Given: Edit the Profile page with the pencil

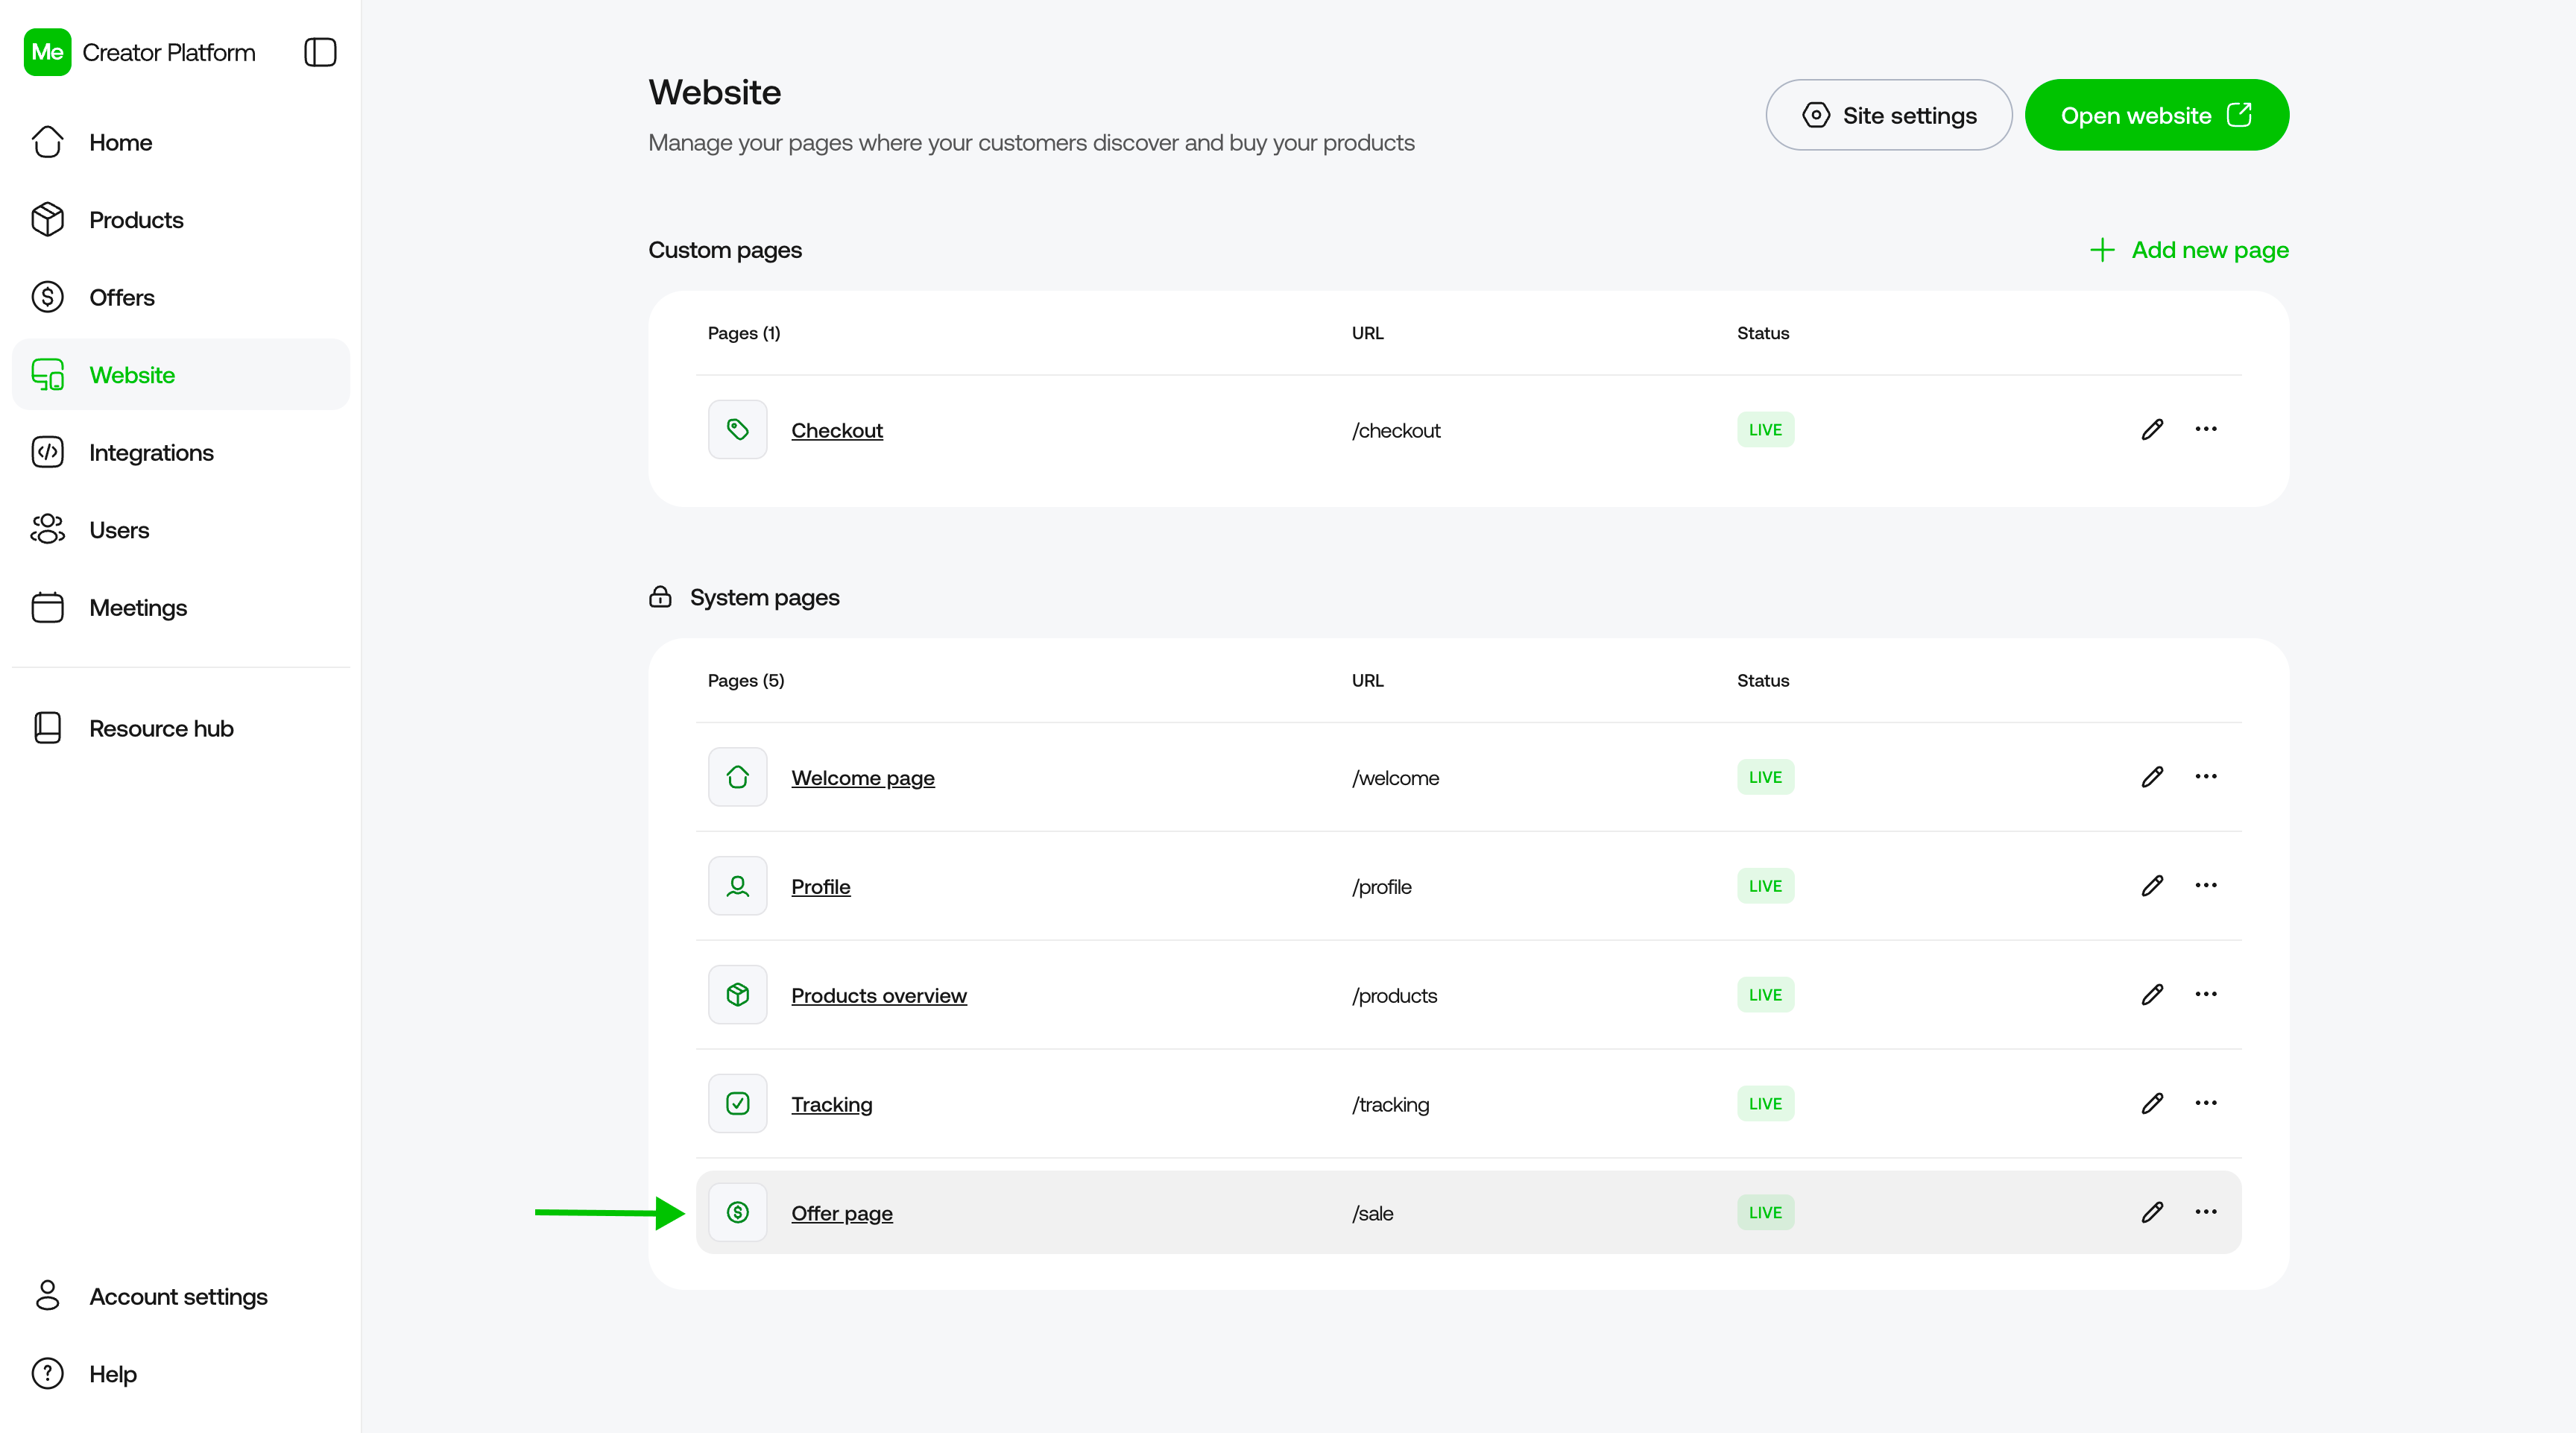Looking at the screenshot, I should [x=2153, y=886].
